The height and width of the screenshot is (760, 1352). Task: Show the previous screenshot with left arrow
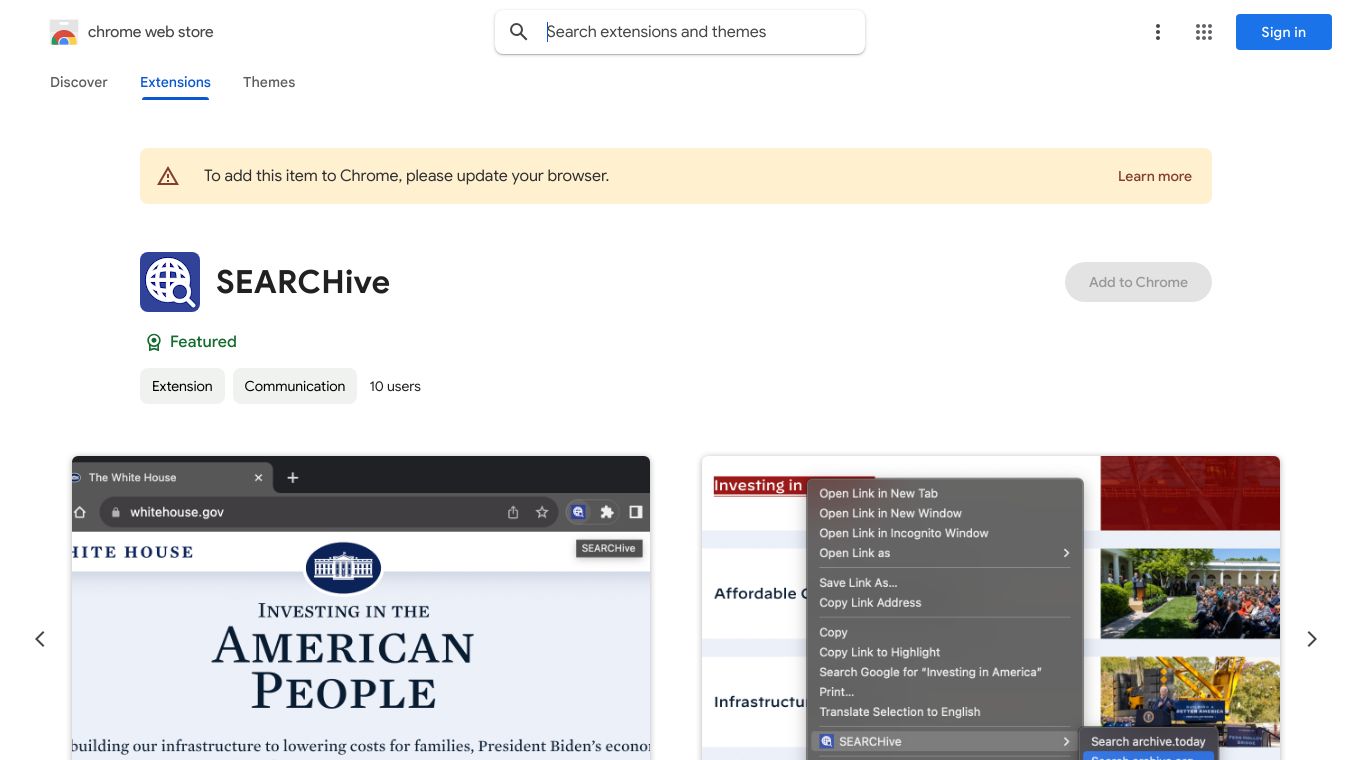(40, 639)
